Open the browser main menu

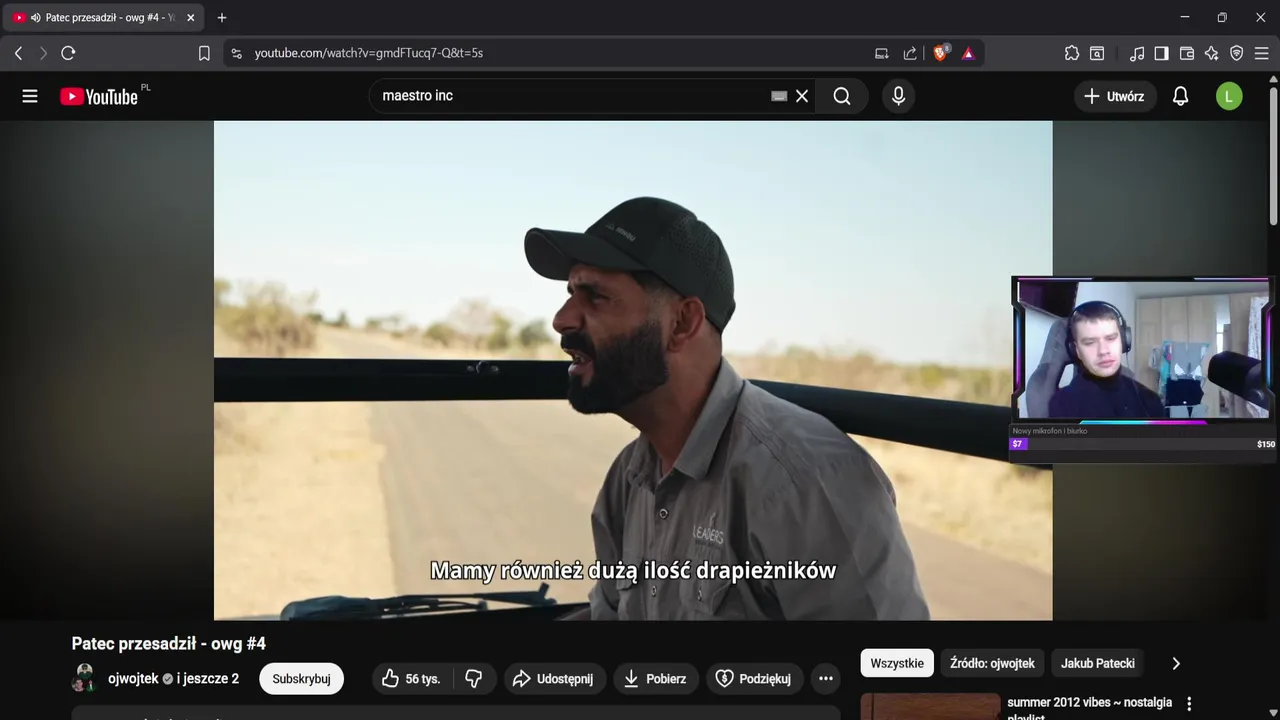(x=1261, y=53)
